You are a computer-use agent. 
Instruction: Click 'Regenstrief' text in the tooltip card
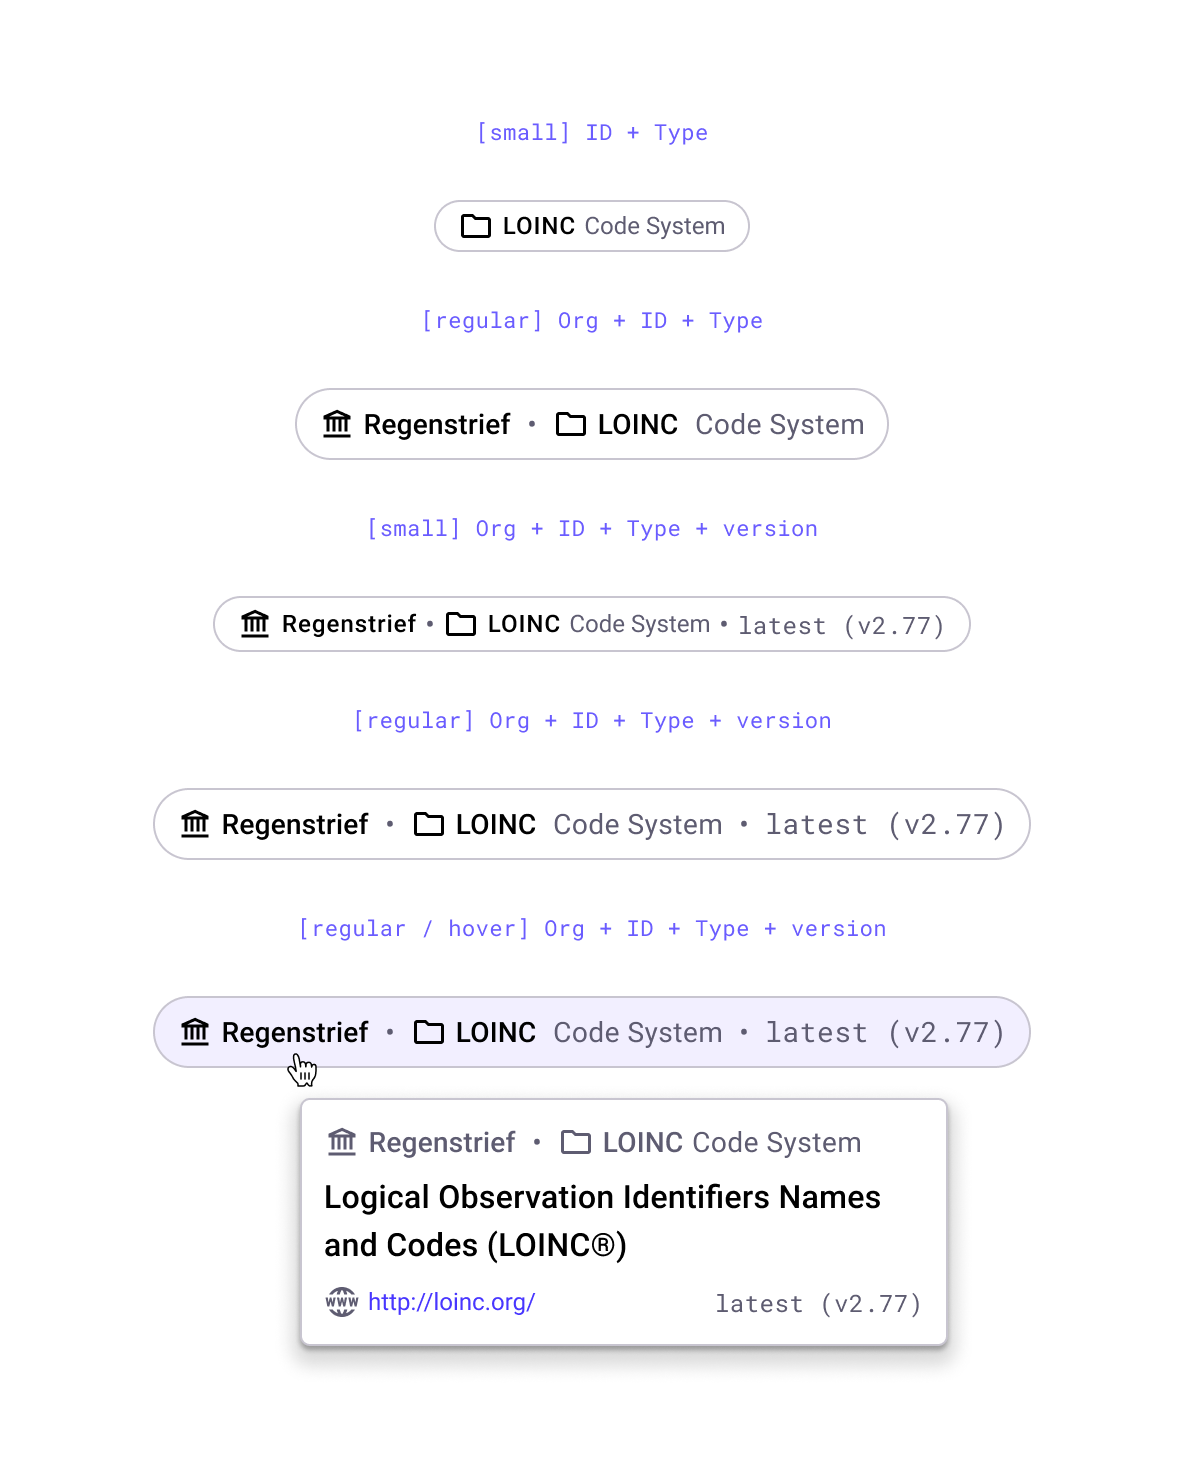(442, 1142)
